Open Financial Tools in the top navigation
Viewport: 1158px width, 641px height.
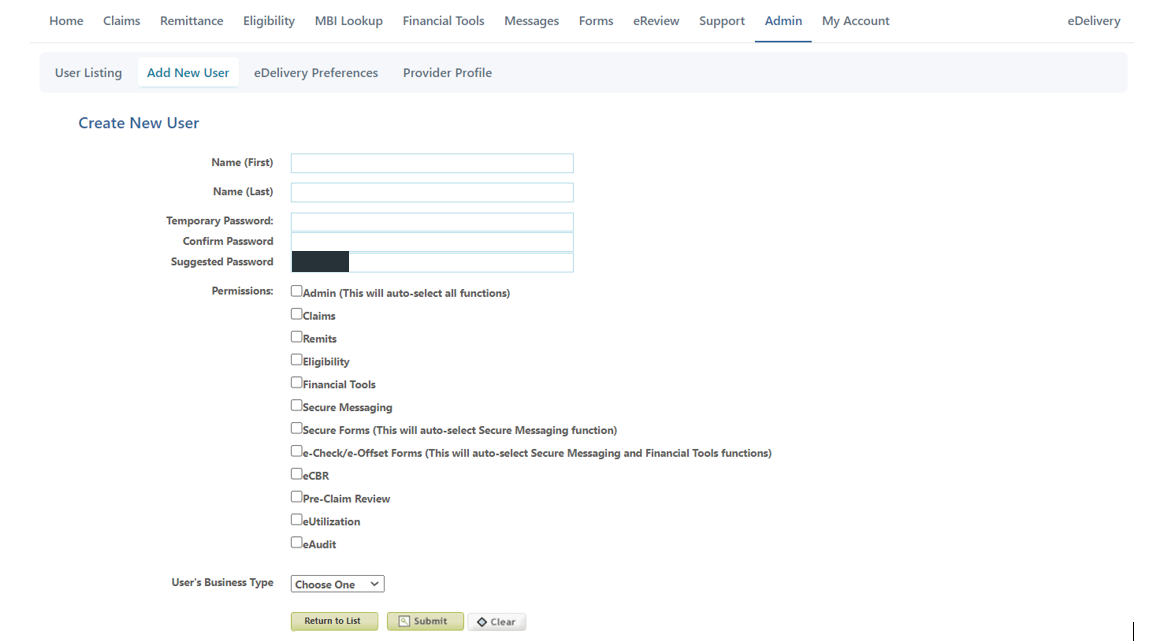(443, 21)
